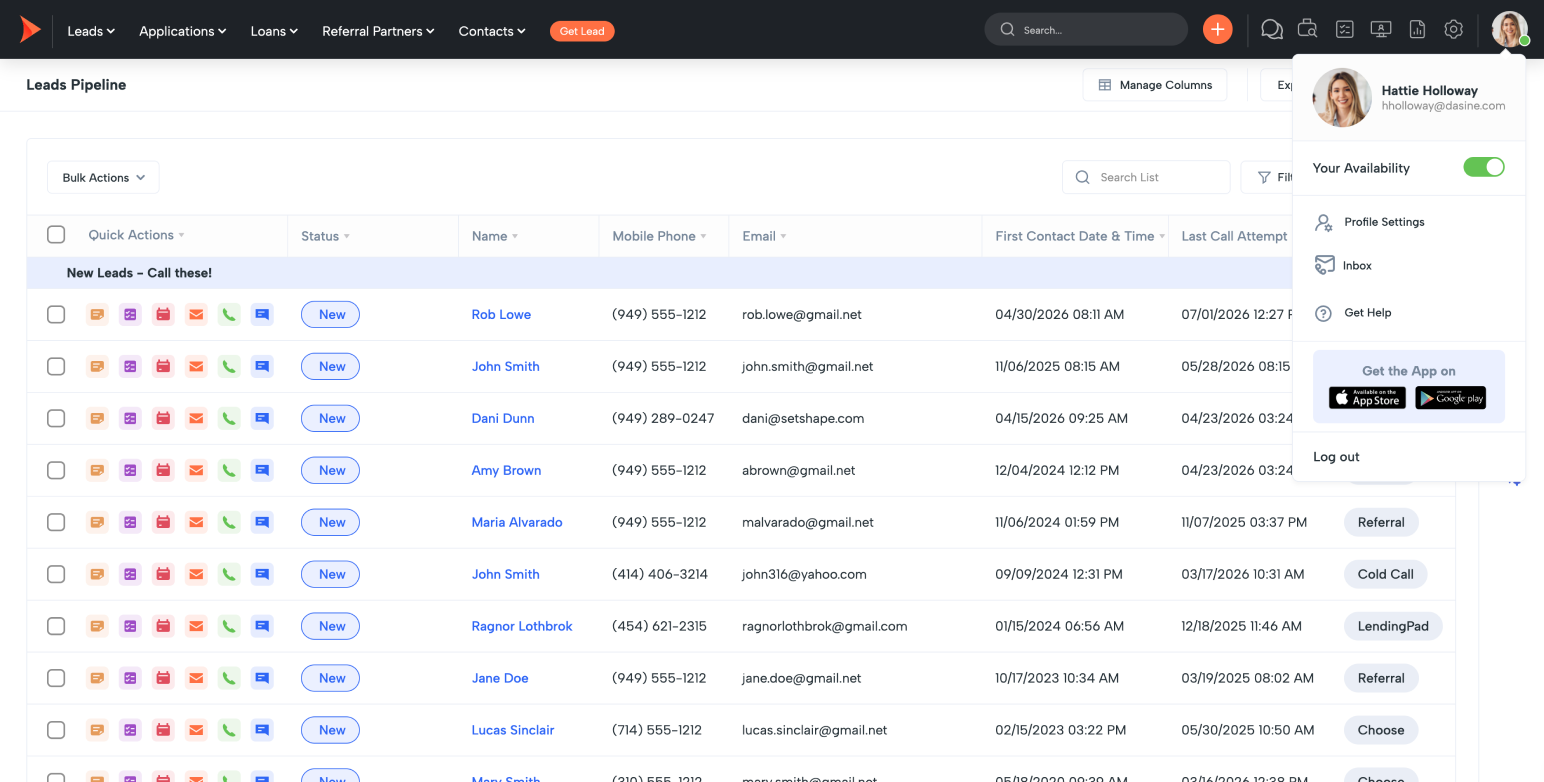
Task: Check the select-all checkbox in table header
Action: point(56,234)
